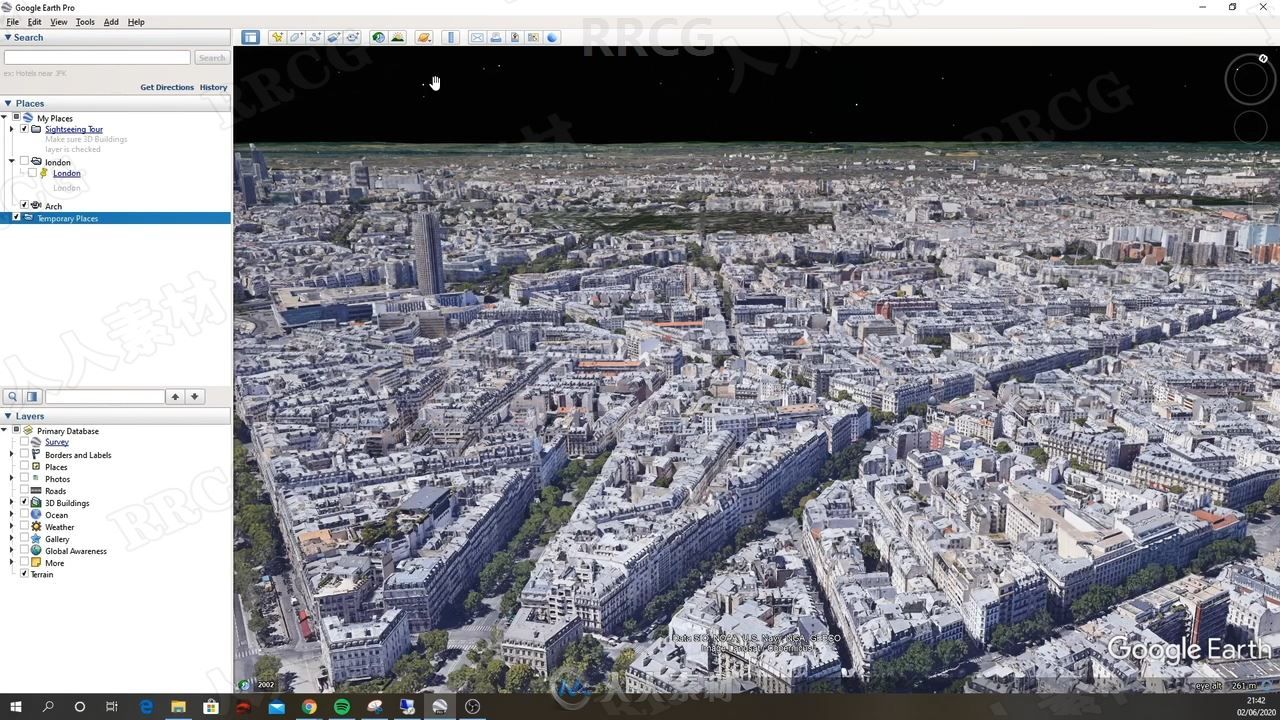Click the Windows Start button

[x=15, y=707]
